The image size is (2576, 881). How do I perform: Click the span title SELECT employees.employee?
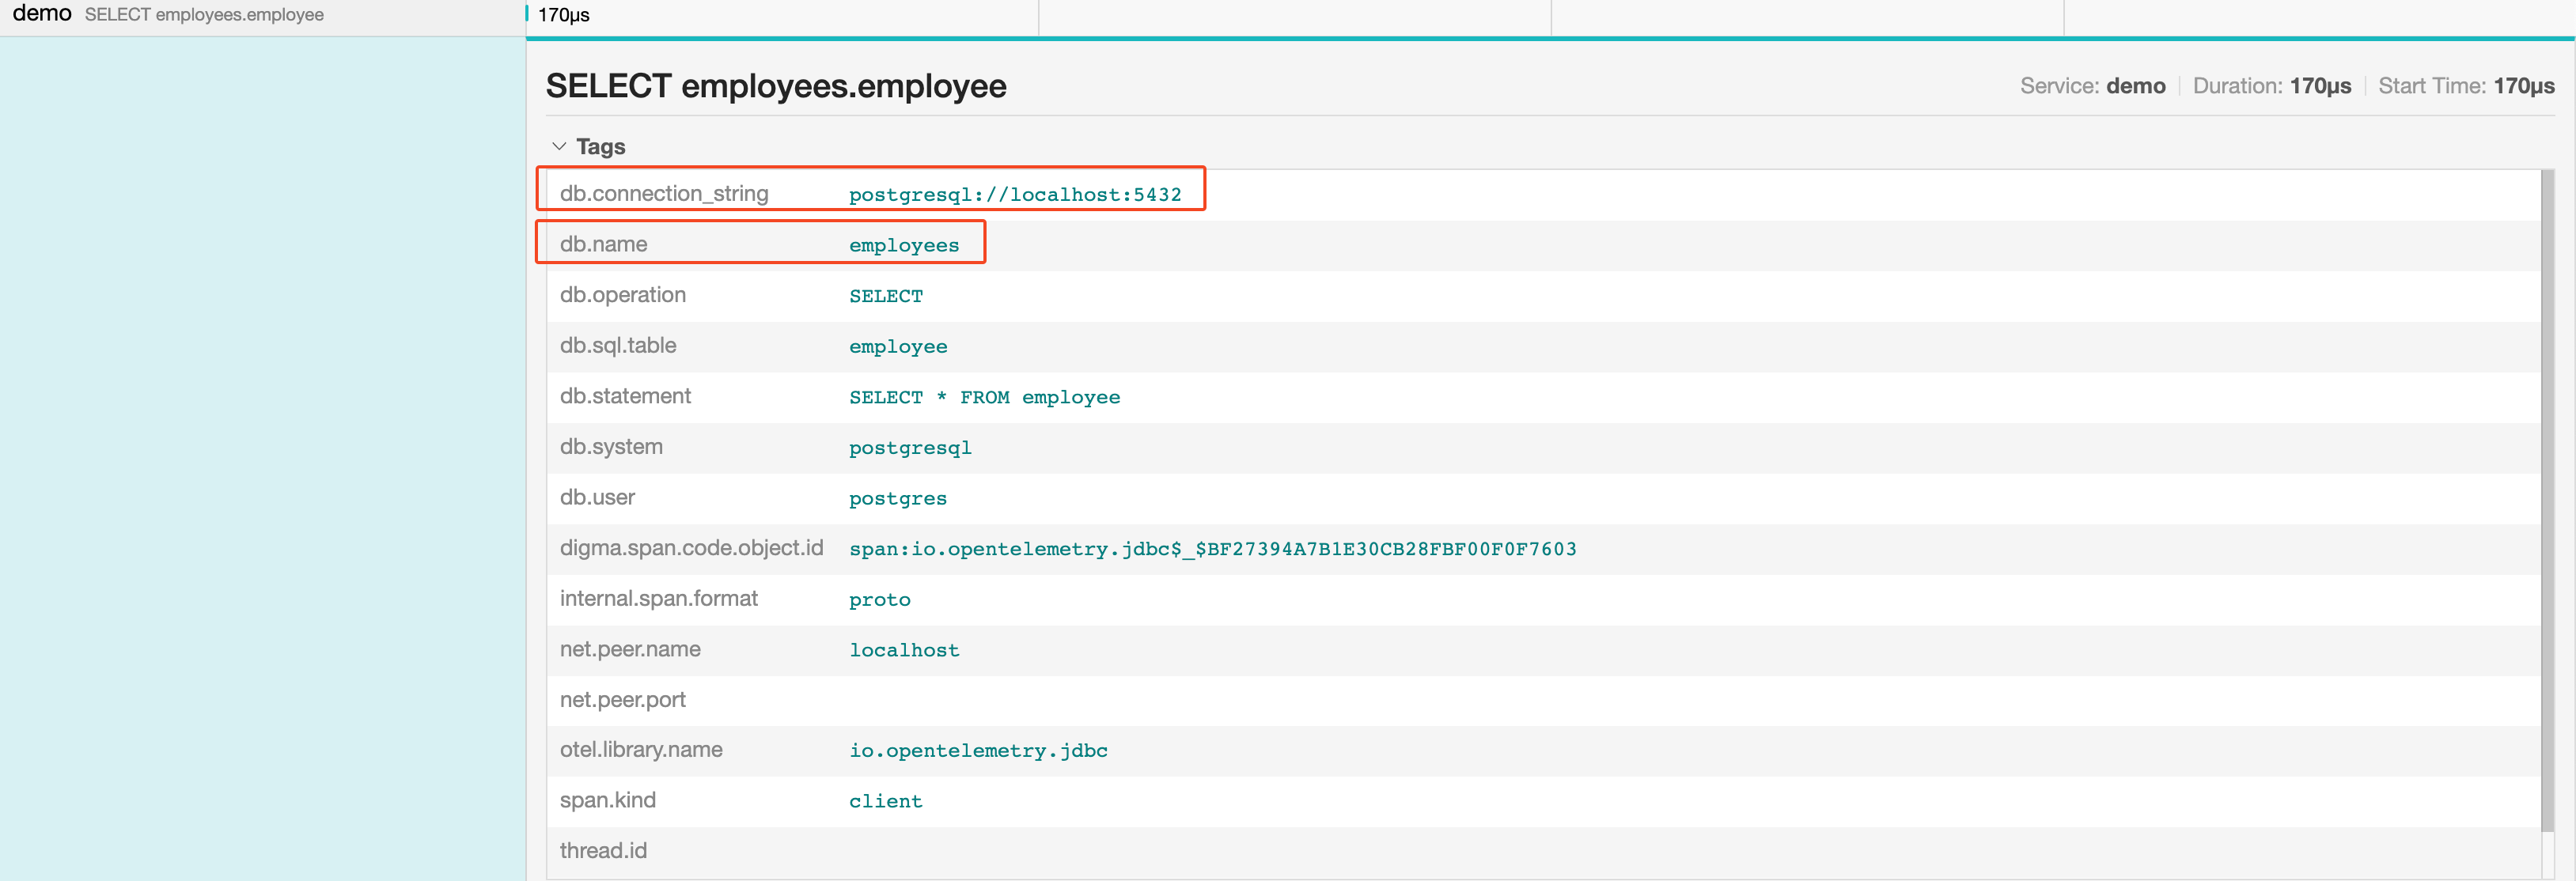[776, 86]
